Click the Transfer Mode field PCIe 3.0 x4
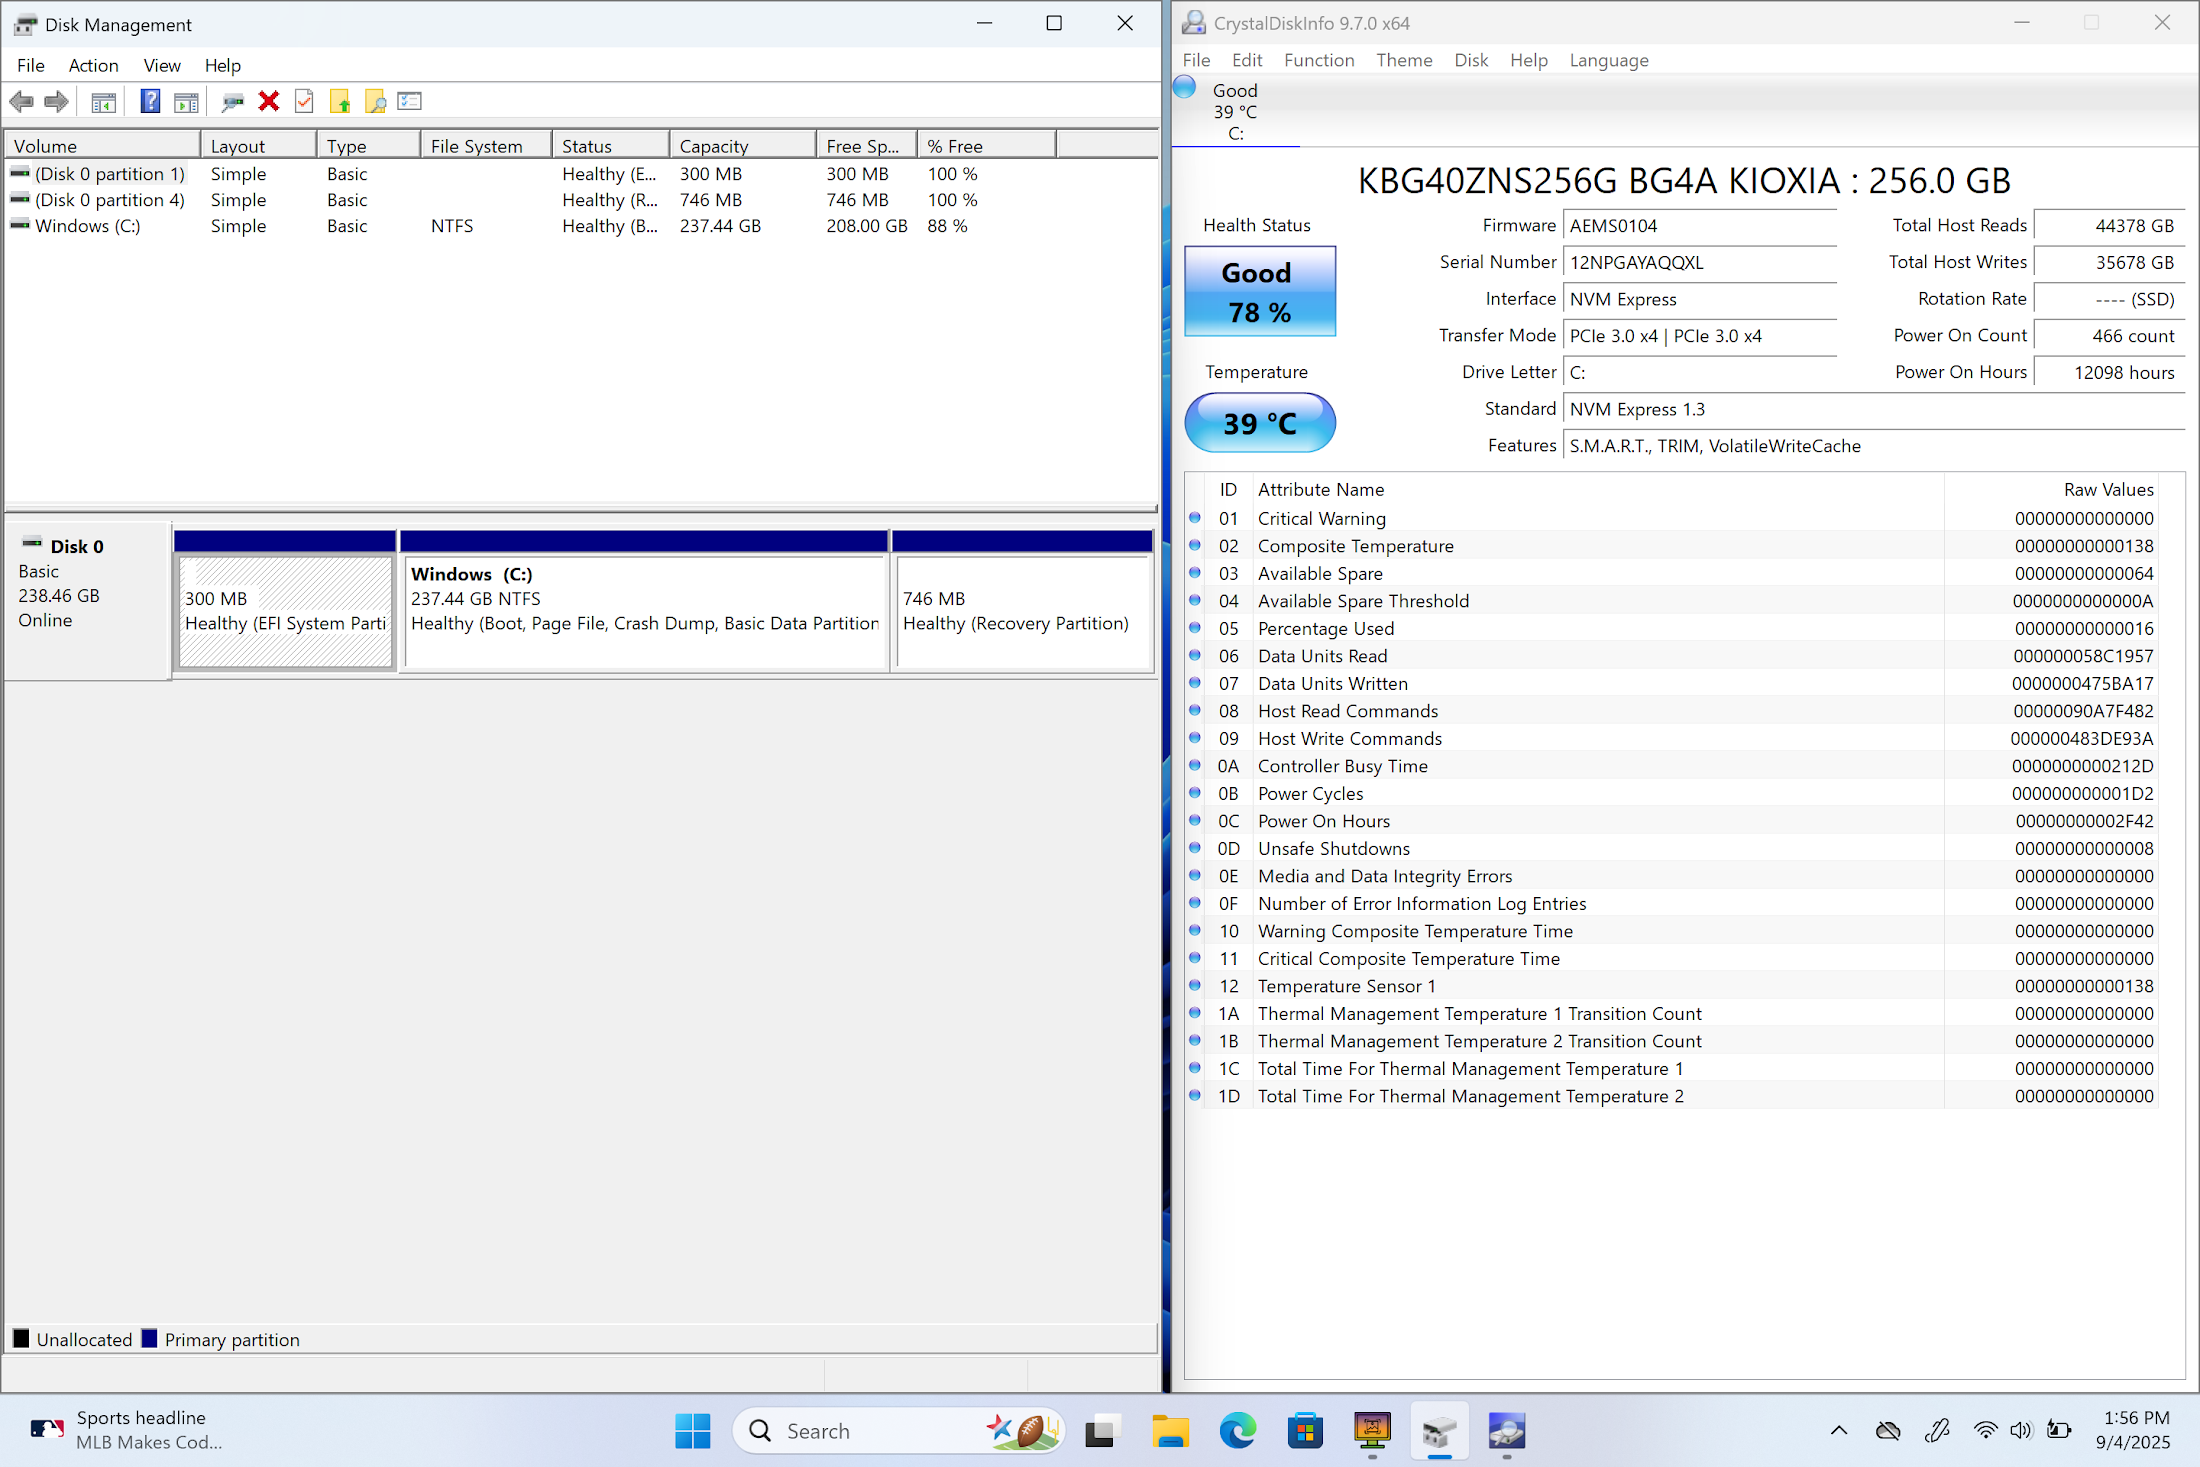The height and width of the screenshot is (1467, 2200). [x=1700, y=336]
